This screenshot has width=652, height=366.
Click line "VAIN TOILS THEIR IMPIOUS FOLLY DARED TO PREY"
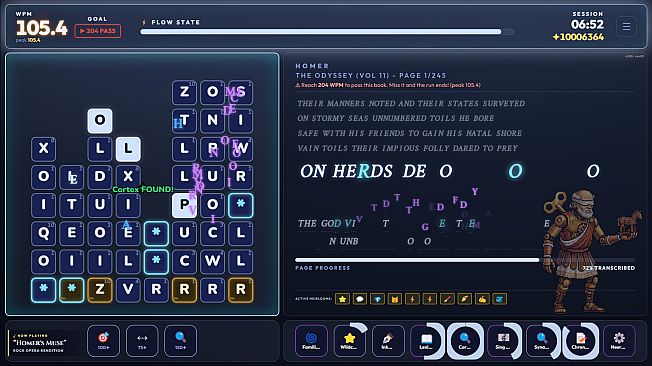pyautogui.click(x=408, y=148)
